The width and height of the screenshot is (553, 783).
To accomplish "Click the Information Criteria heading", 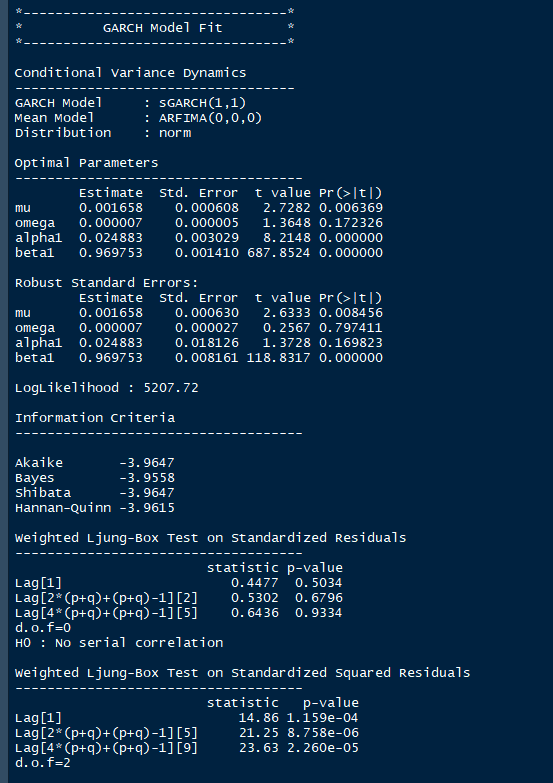I will coord(95,417).
